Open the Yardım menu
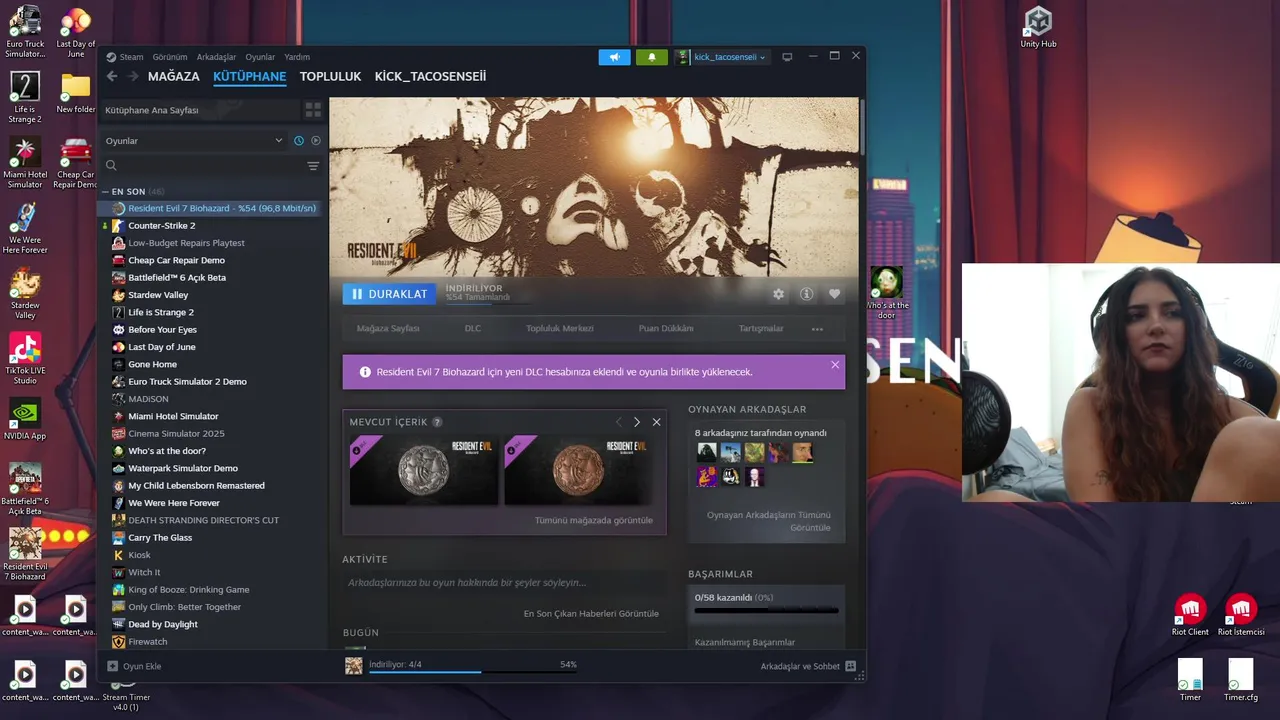Screen dimensions: 1280x720 point(297,57)
